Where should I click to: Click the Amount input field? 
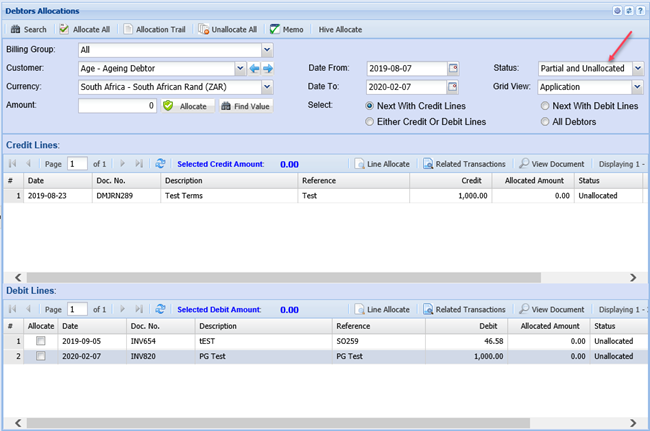tap(117, 105)
